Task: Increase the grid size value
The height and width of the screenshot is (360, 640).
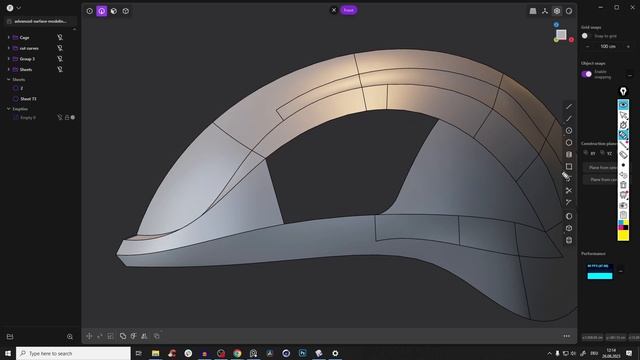Action: click(628, 47)
